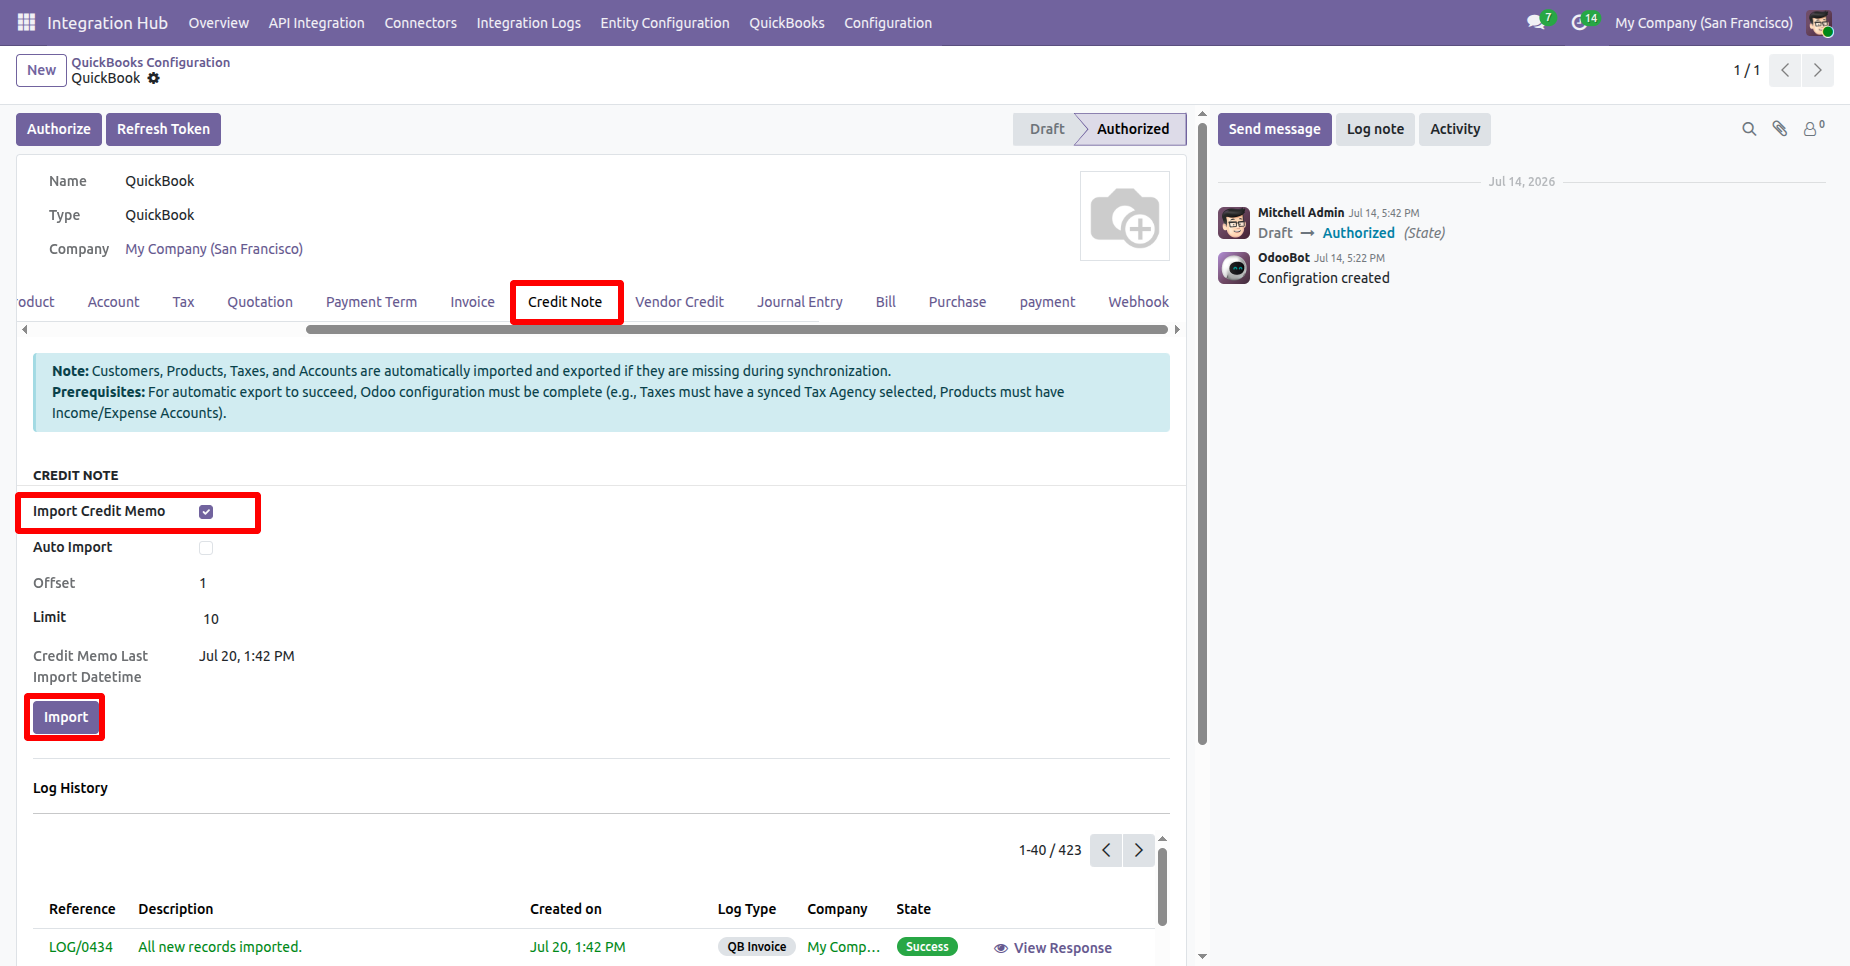Go to previous log history page

coord(1106,850)
